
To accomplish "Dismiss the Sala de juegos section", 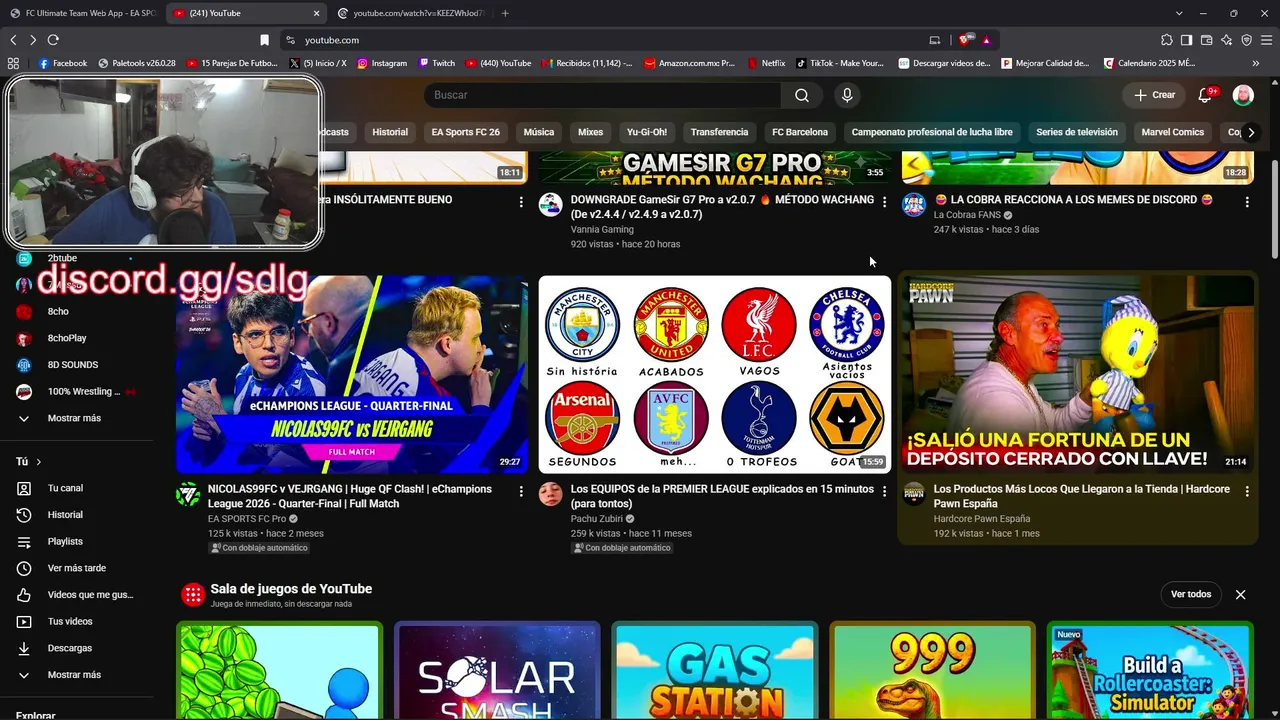I will [x=1240, y=594].
